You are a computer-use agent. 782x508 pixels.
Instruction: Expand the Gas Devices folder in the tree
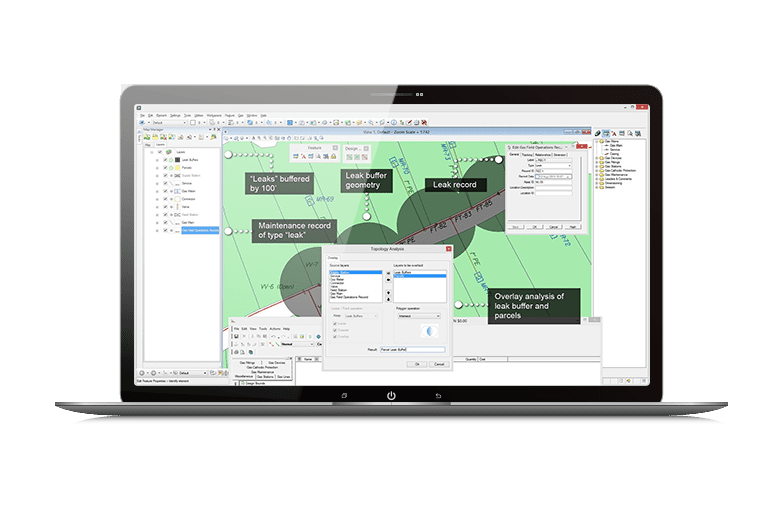(x=596, y=156)
